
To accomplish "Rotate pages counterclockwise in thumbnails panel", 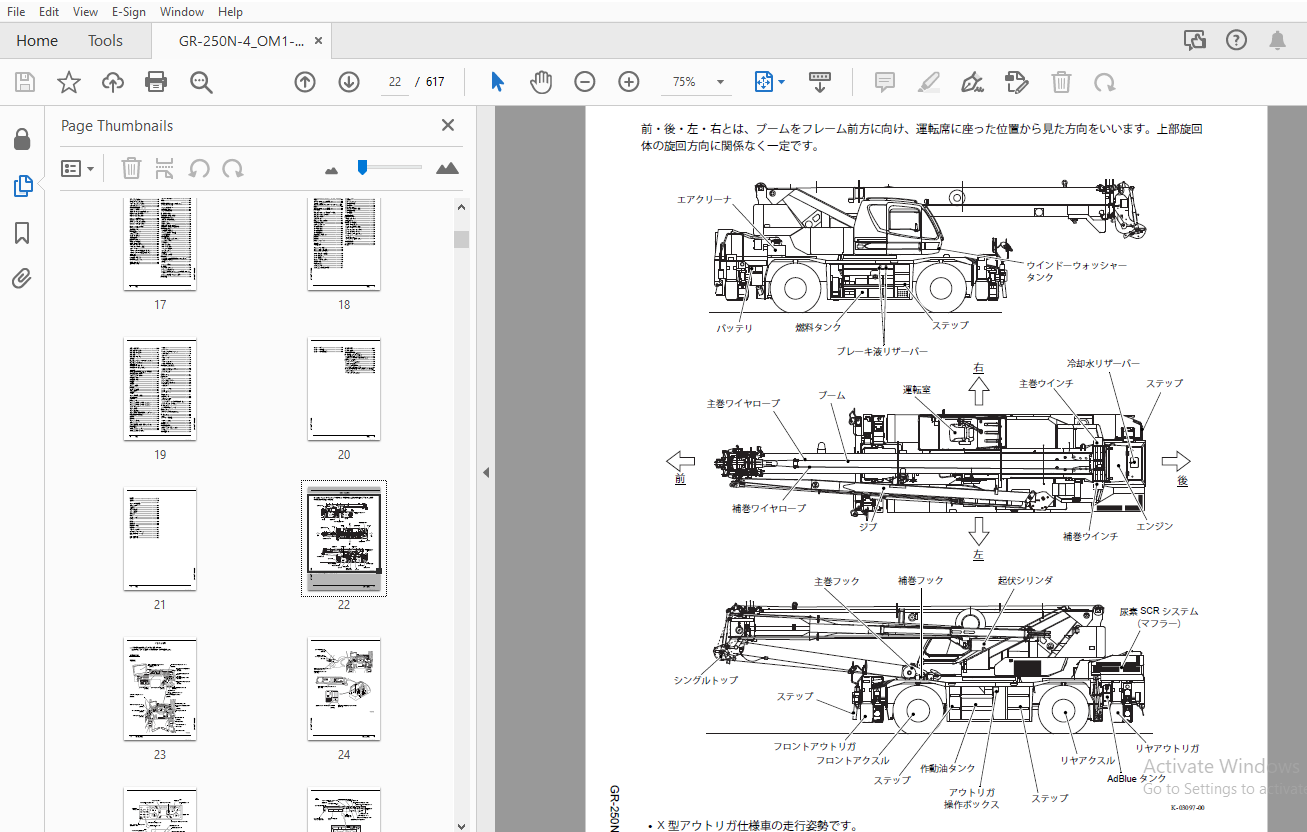I will [199, 168].
